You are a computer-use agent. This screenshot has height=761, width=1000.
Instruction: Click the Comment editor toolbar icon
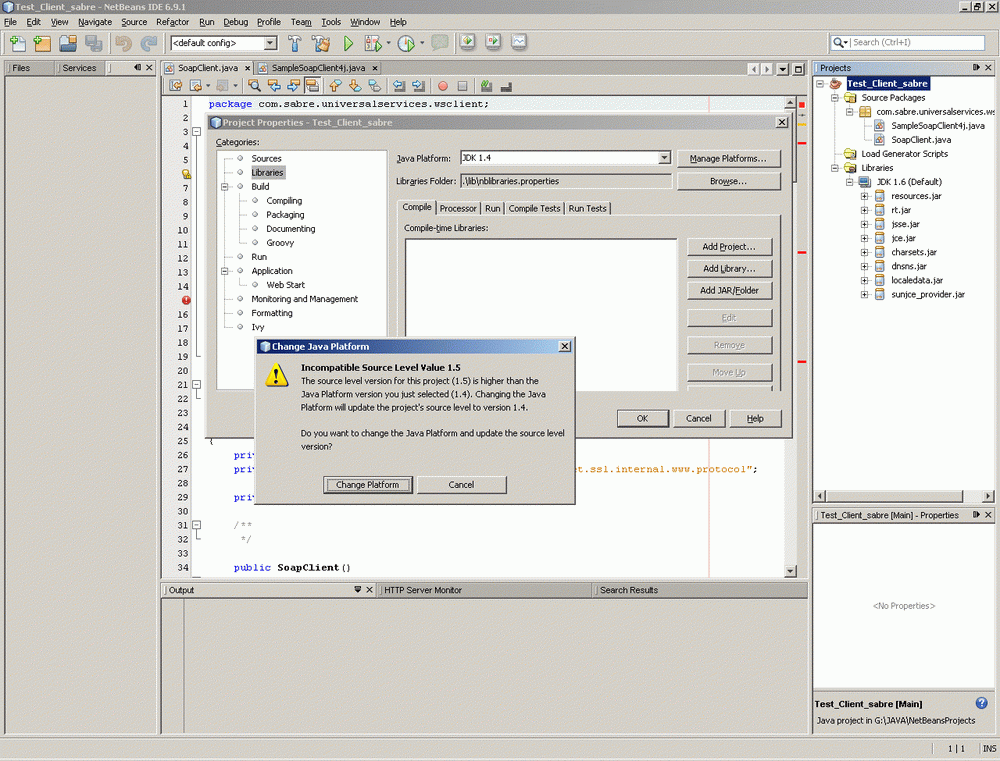click(486, 85)
